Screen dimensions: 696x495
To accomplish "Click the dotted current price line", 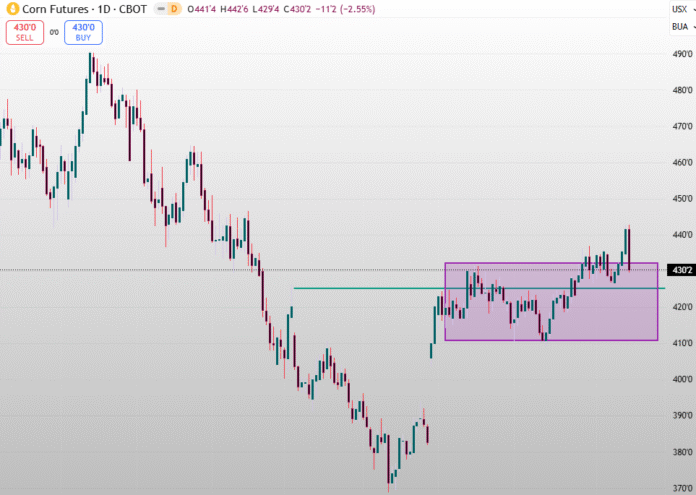I will click(150, 270).
